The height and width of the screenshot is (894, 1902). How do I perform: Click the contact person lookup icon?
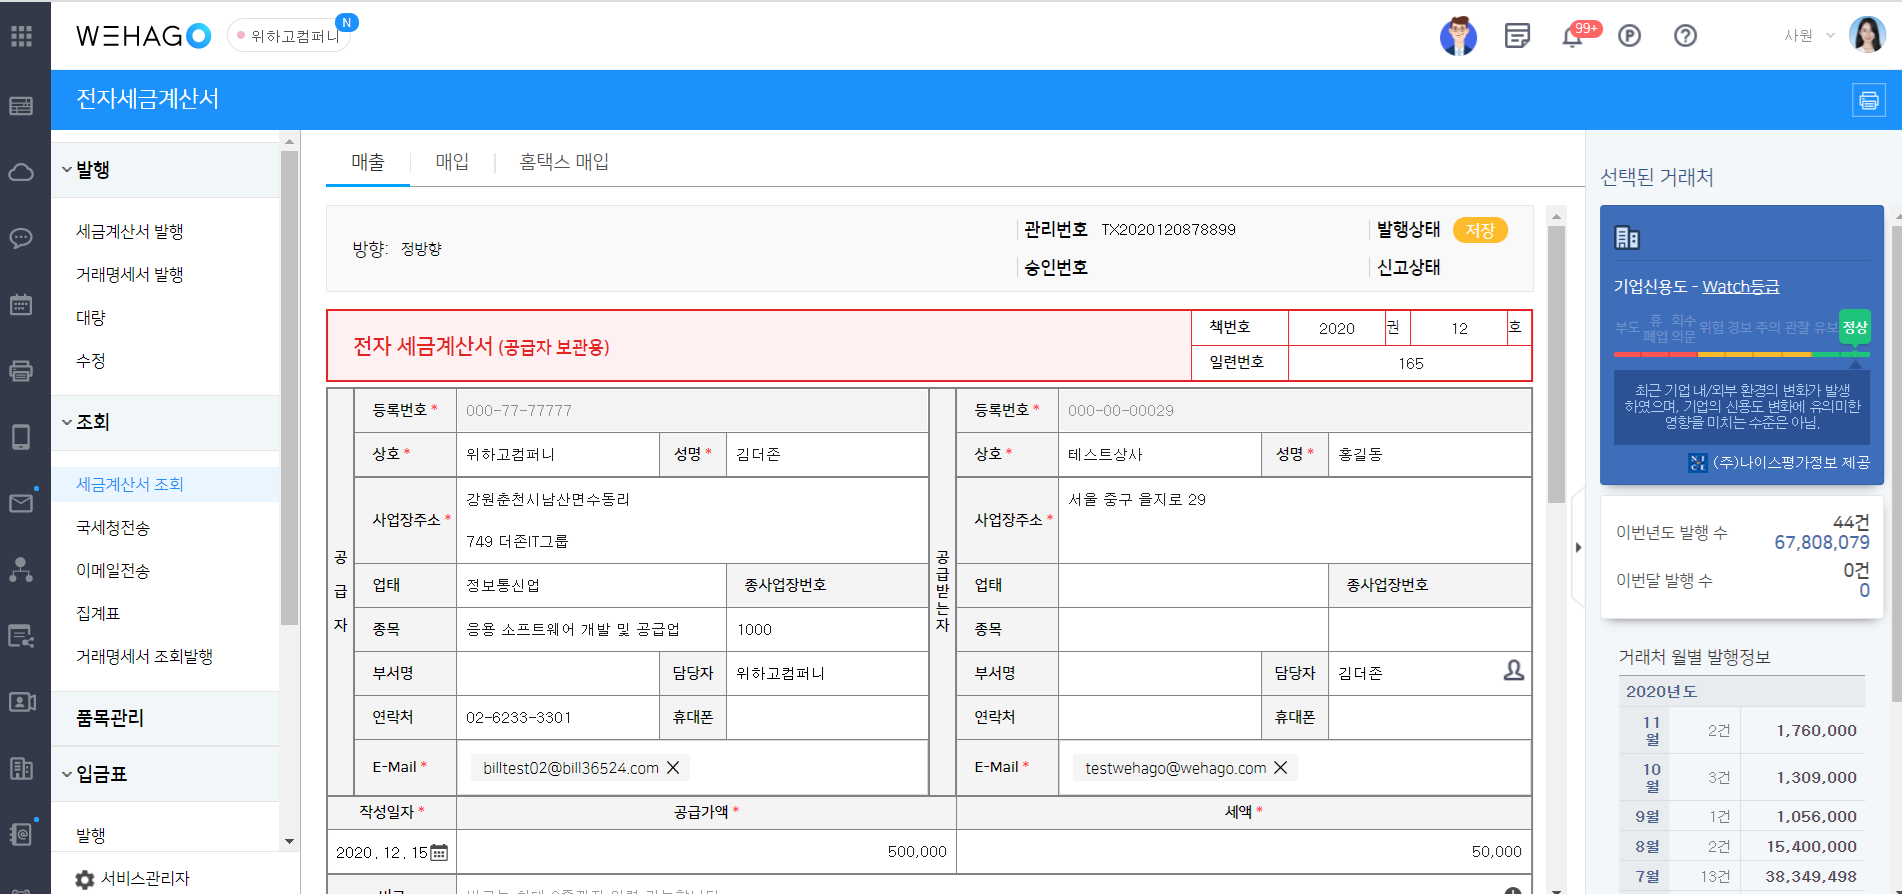point(1514,671)
